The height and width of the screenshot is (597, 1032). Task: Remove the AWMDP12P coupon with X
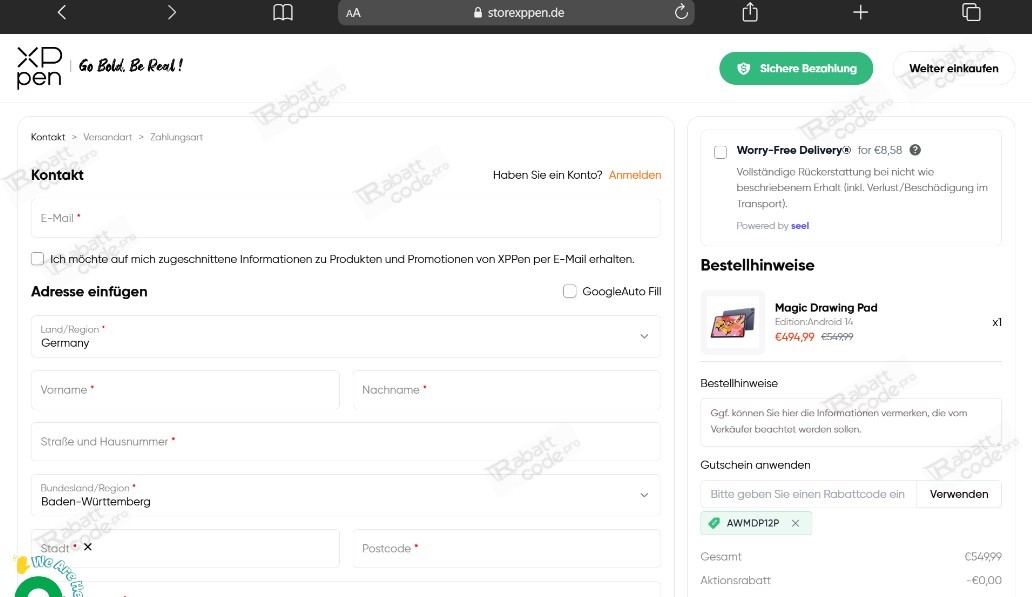(x=795, y=523)
